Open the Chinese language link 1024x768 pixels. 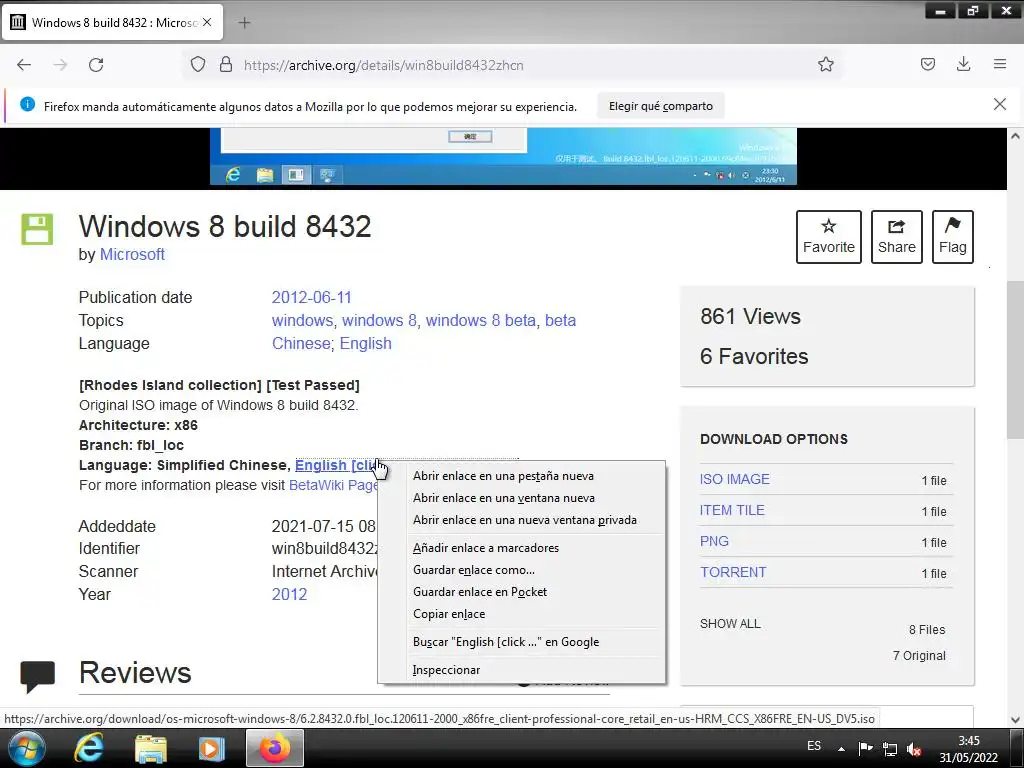click(x=300, y=344)
